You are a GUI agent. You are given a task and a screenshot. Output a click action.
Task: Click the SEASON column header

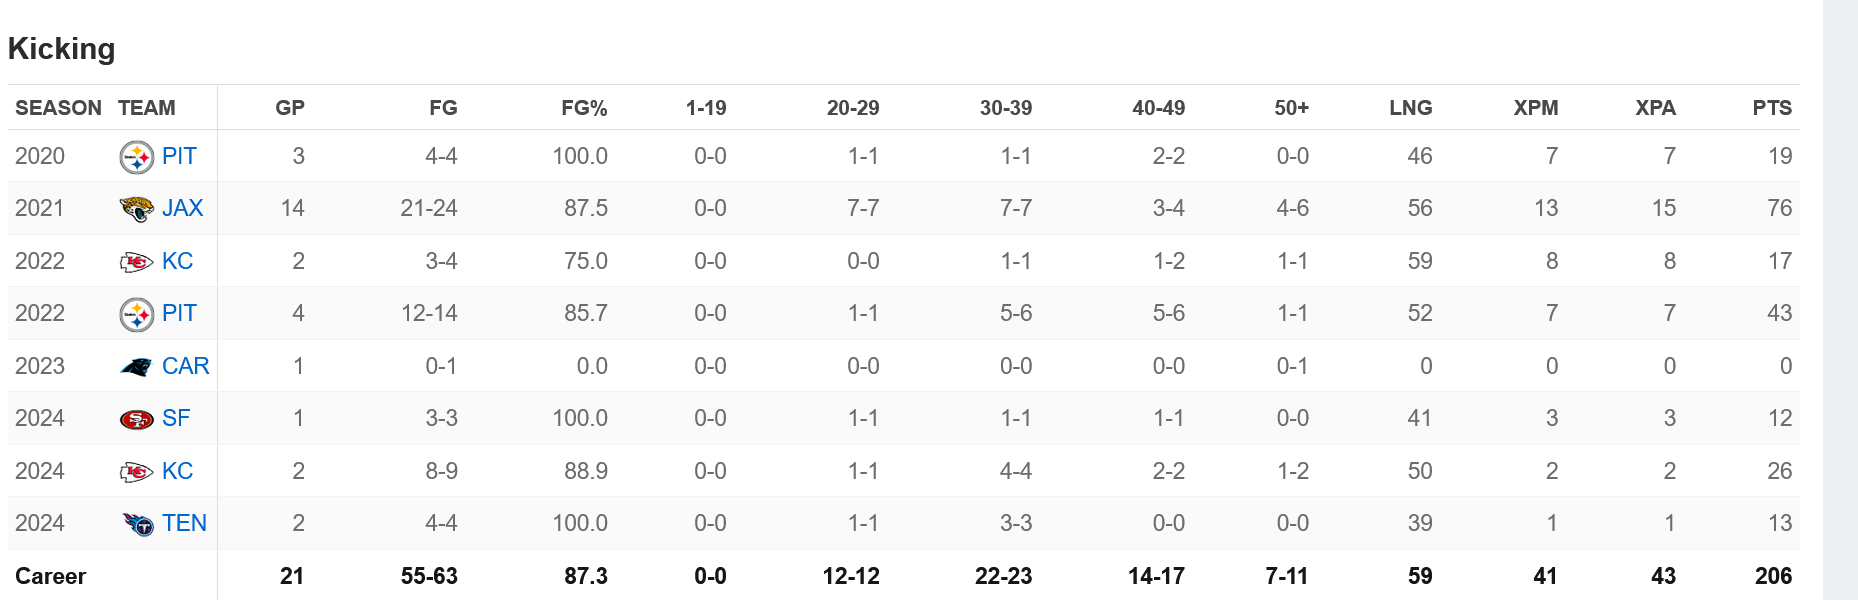click(58, 108)
